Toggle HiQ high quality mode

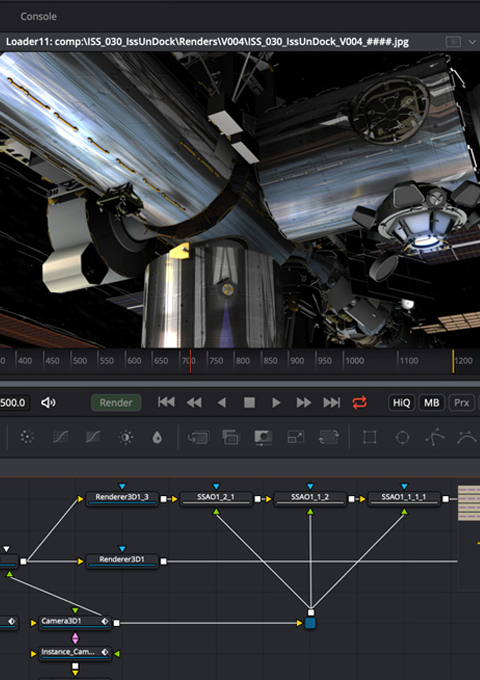401,403
